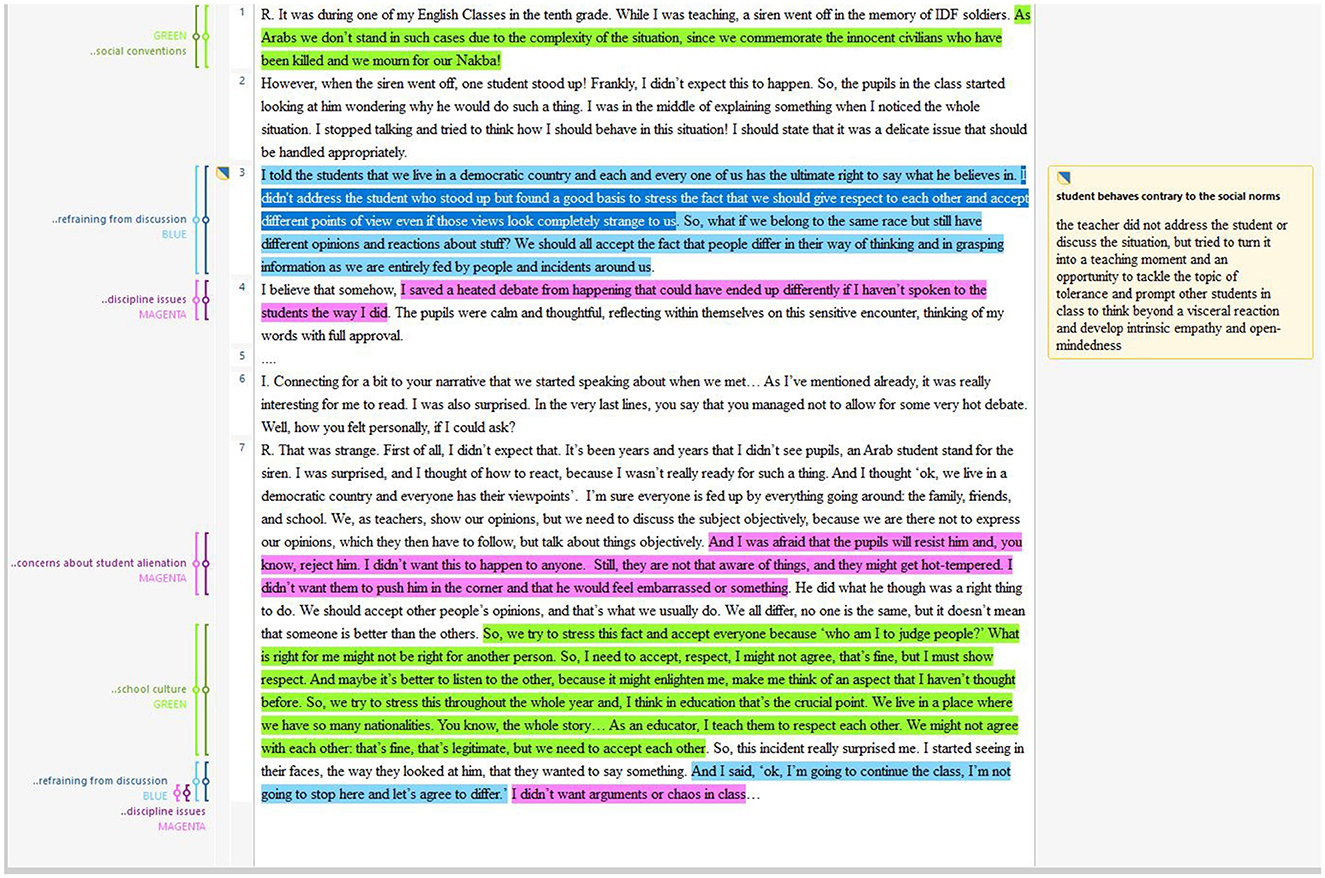1325x878 pixels.
Task: Select paragraph number 6
Action: (x=241, y=379)
